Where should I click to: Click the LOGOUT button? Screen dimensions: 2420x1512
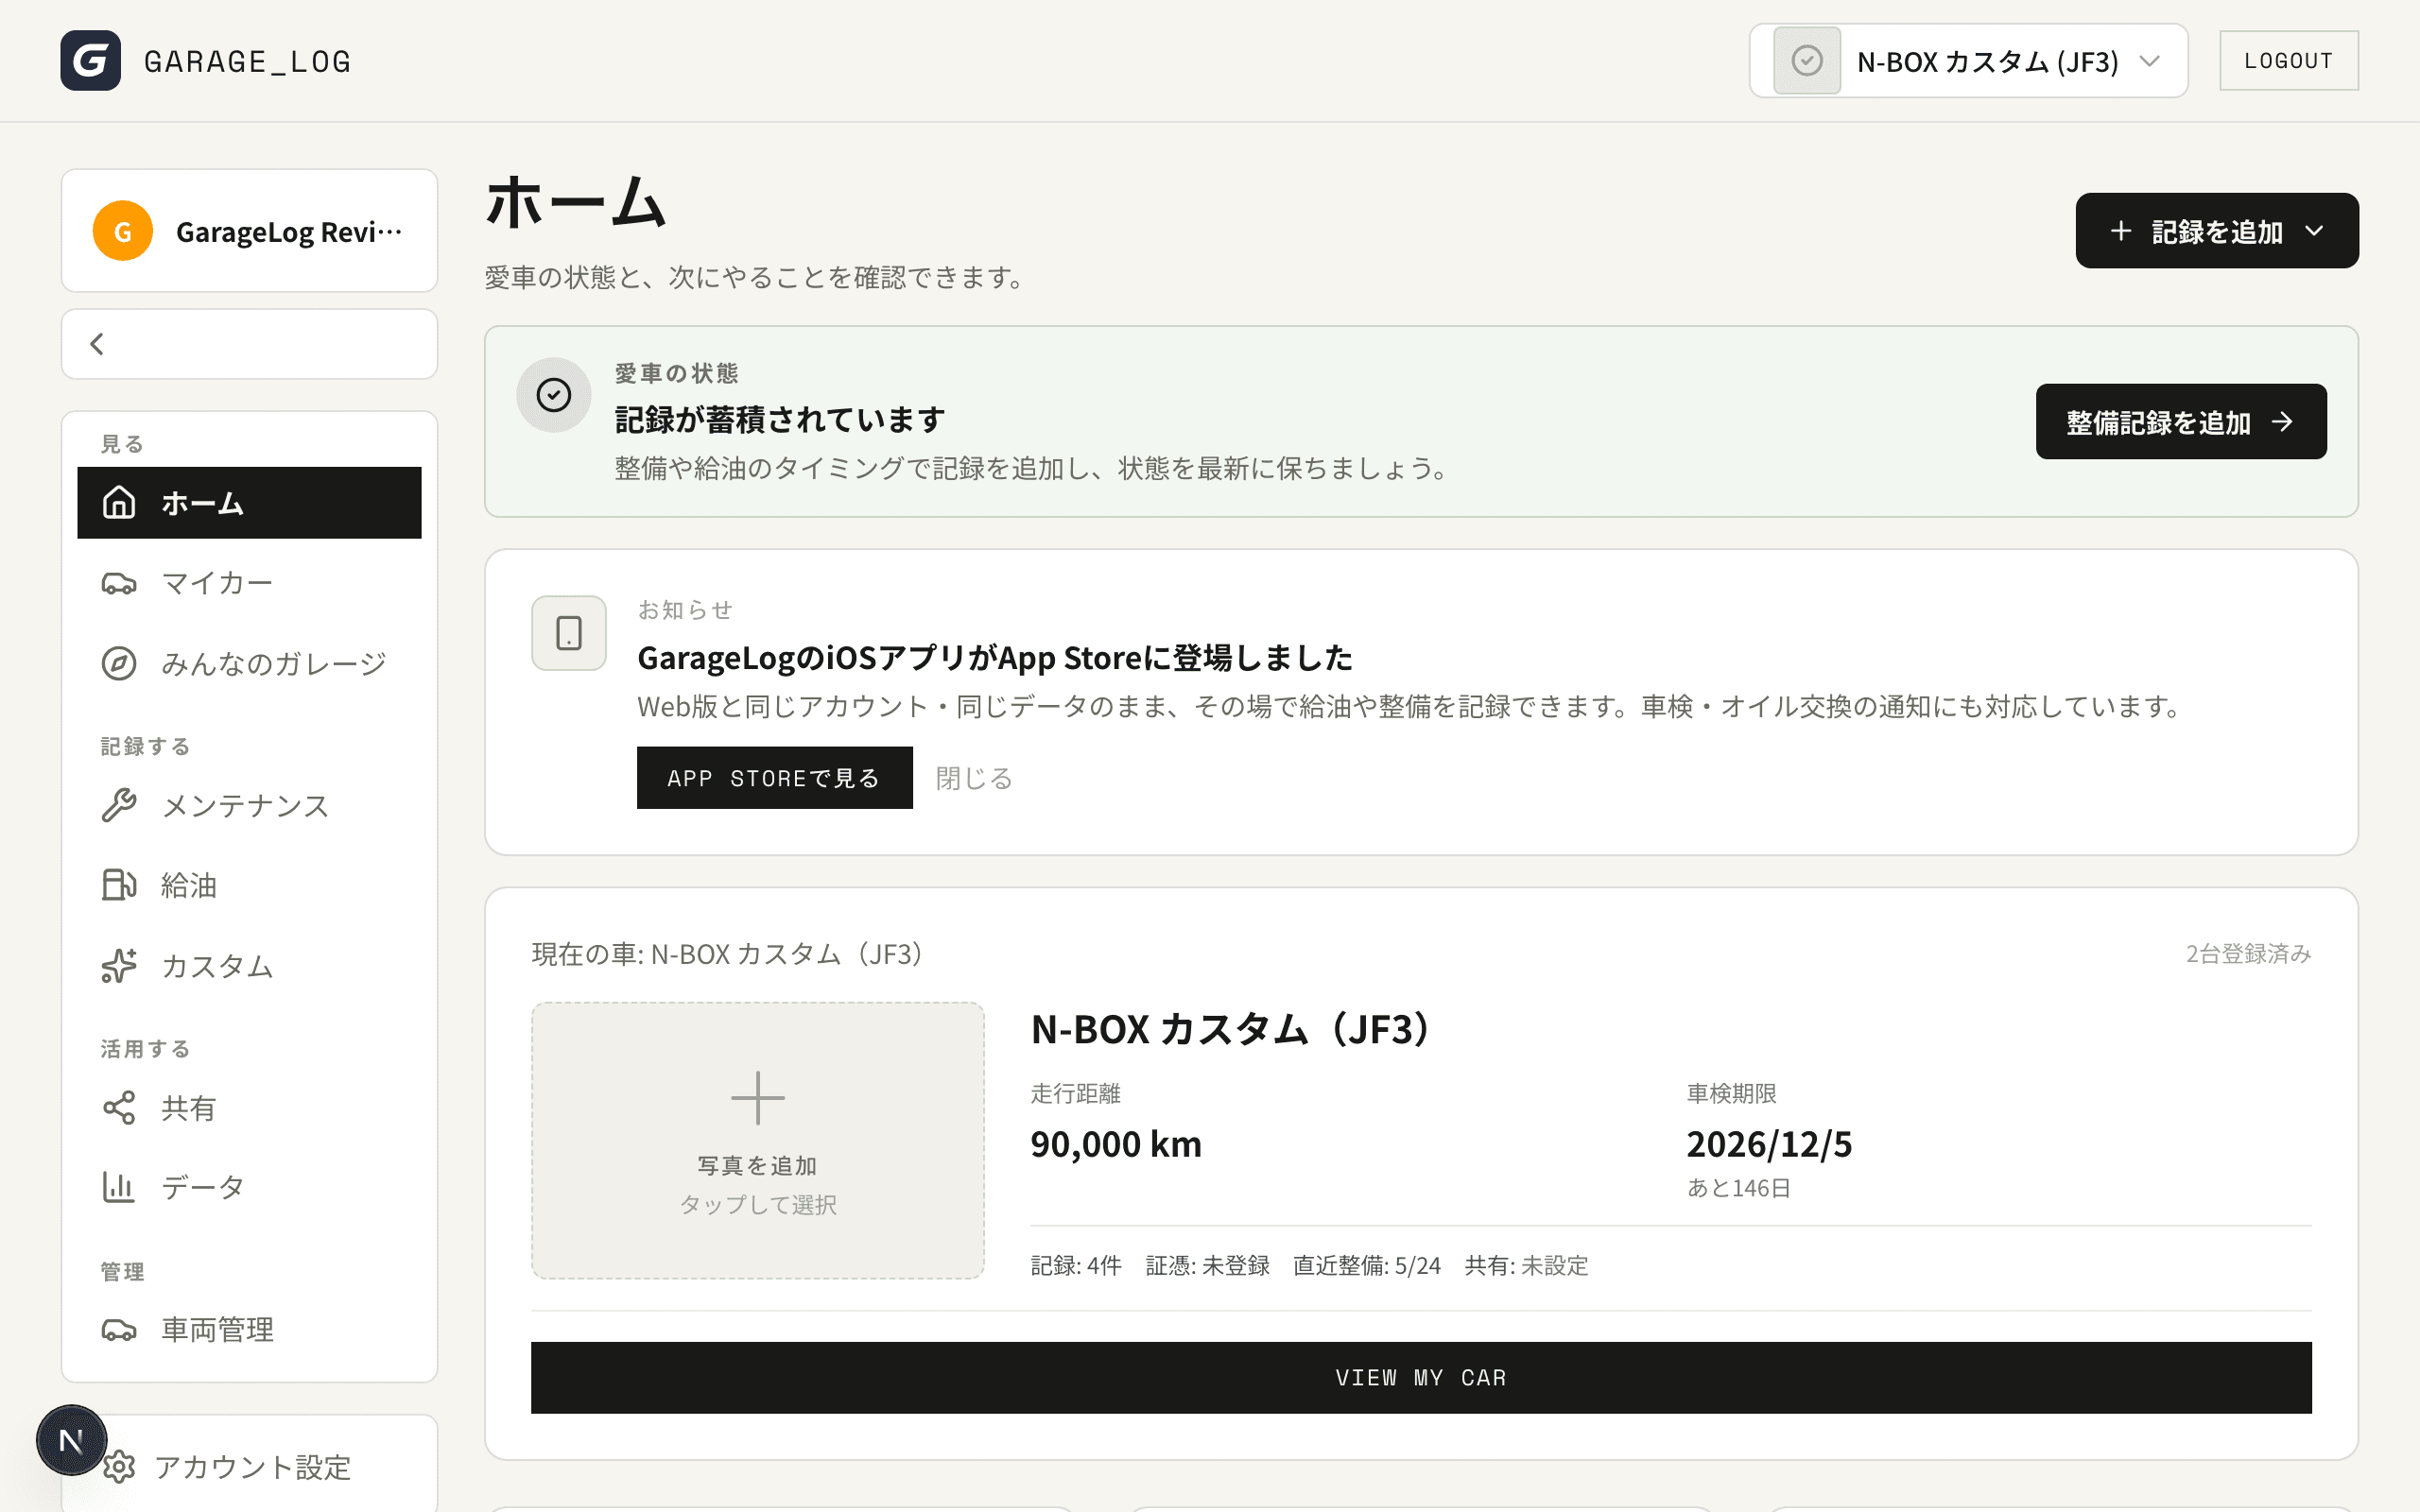click(2288, 60)
